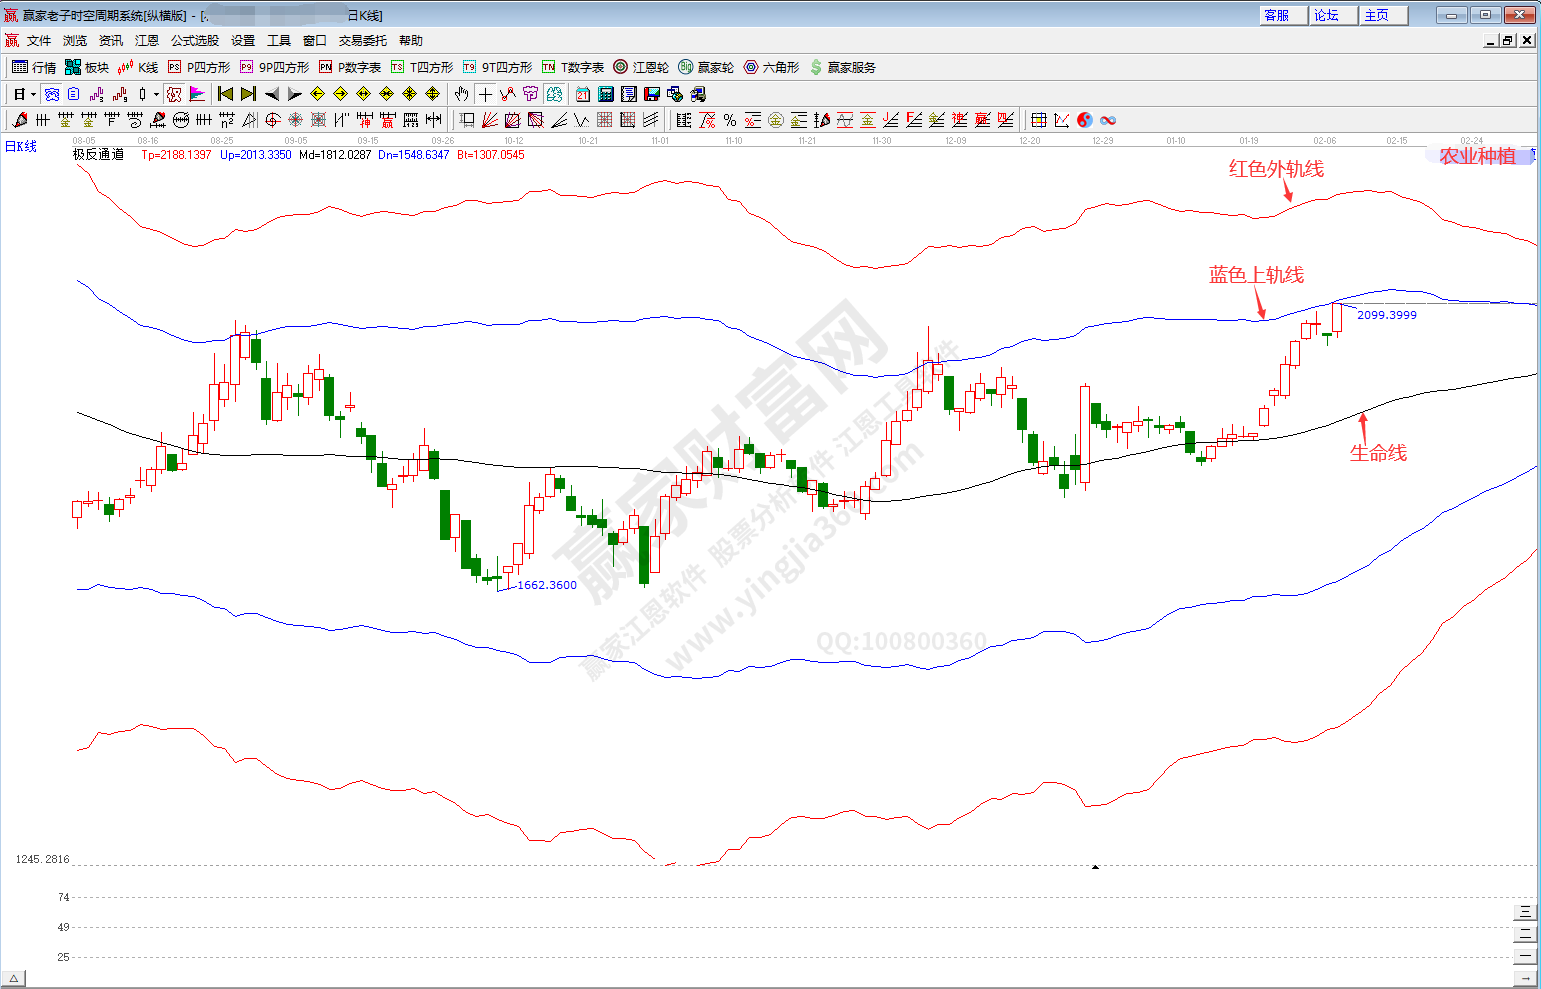Expand panel with bottom-left triangle button
1541x989 pixels.
[14, 978]
